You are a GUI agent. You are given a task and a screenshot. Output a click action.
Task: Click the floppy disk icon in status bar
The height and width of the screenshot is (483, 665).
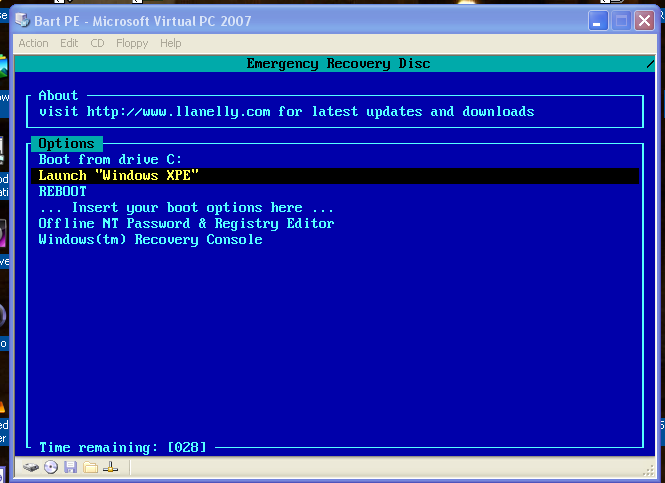(70, 467)
